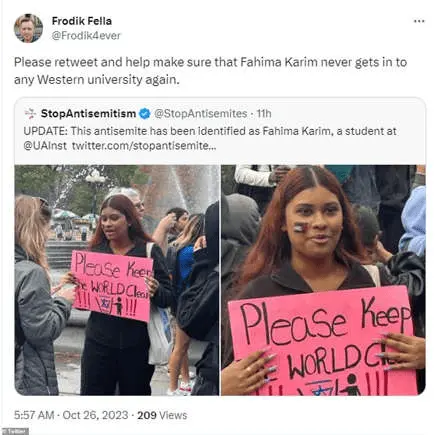This screenshot has height=435, width=435.
Task: Click Frodik Fella's profile avatar
Action: [x=28, y=28]
